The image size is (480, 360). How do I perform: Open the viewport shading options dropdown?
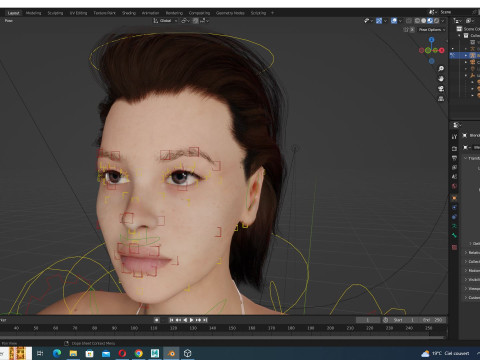pos(443,21)
